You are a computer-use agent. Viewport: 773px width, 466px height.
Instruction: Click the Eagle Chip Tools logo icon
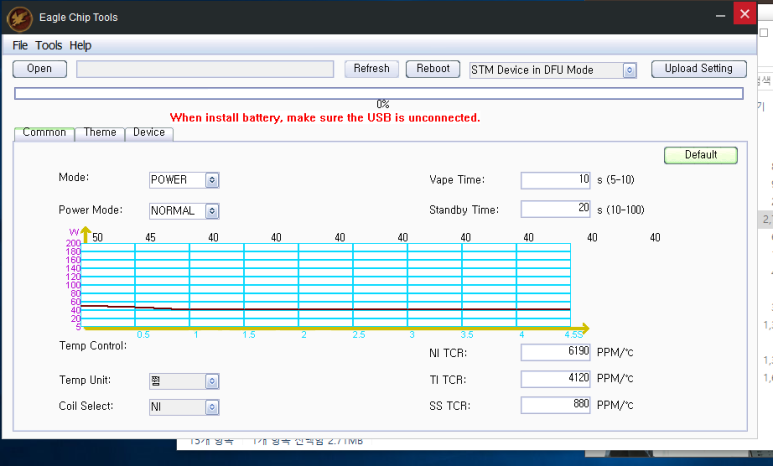(x=20, y=19)
